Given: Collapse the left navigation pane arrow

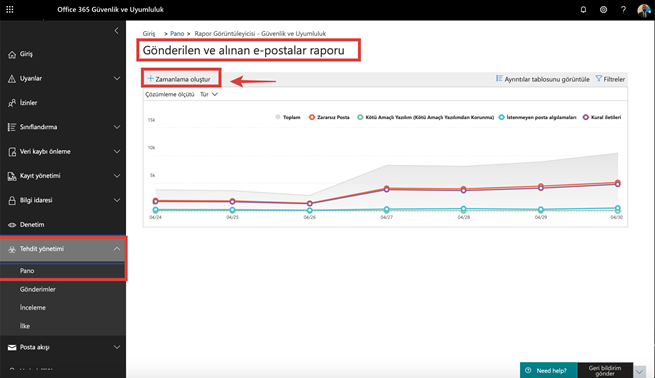Looking at the screenshot, I should tap(117, 30).
